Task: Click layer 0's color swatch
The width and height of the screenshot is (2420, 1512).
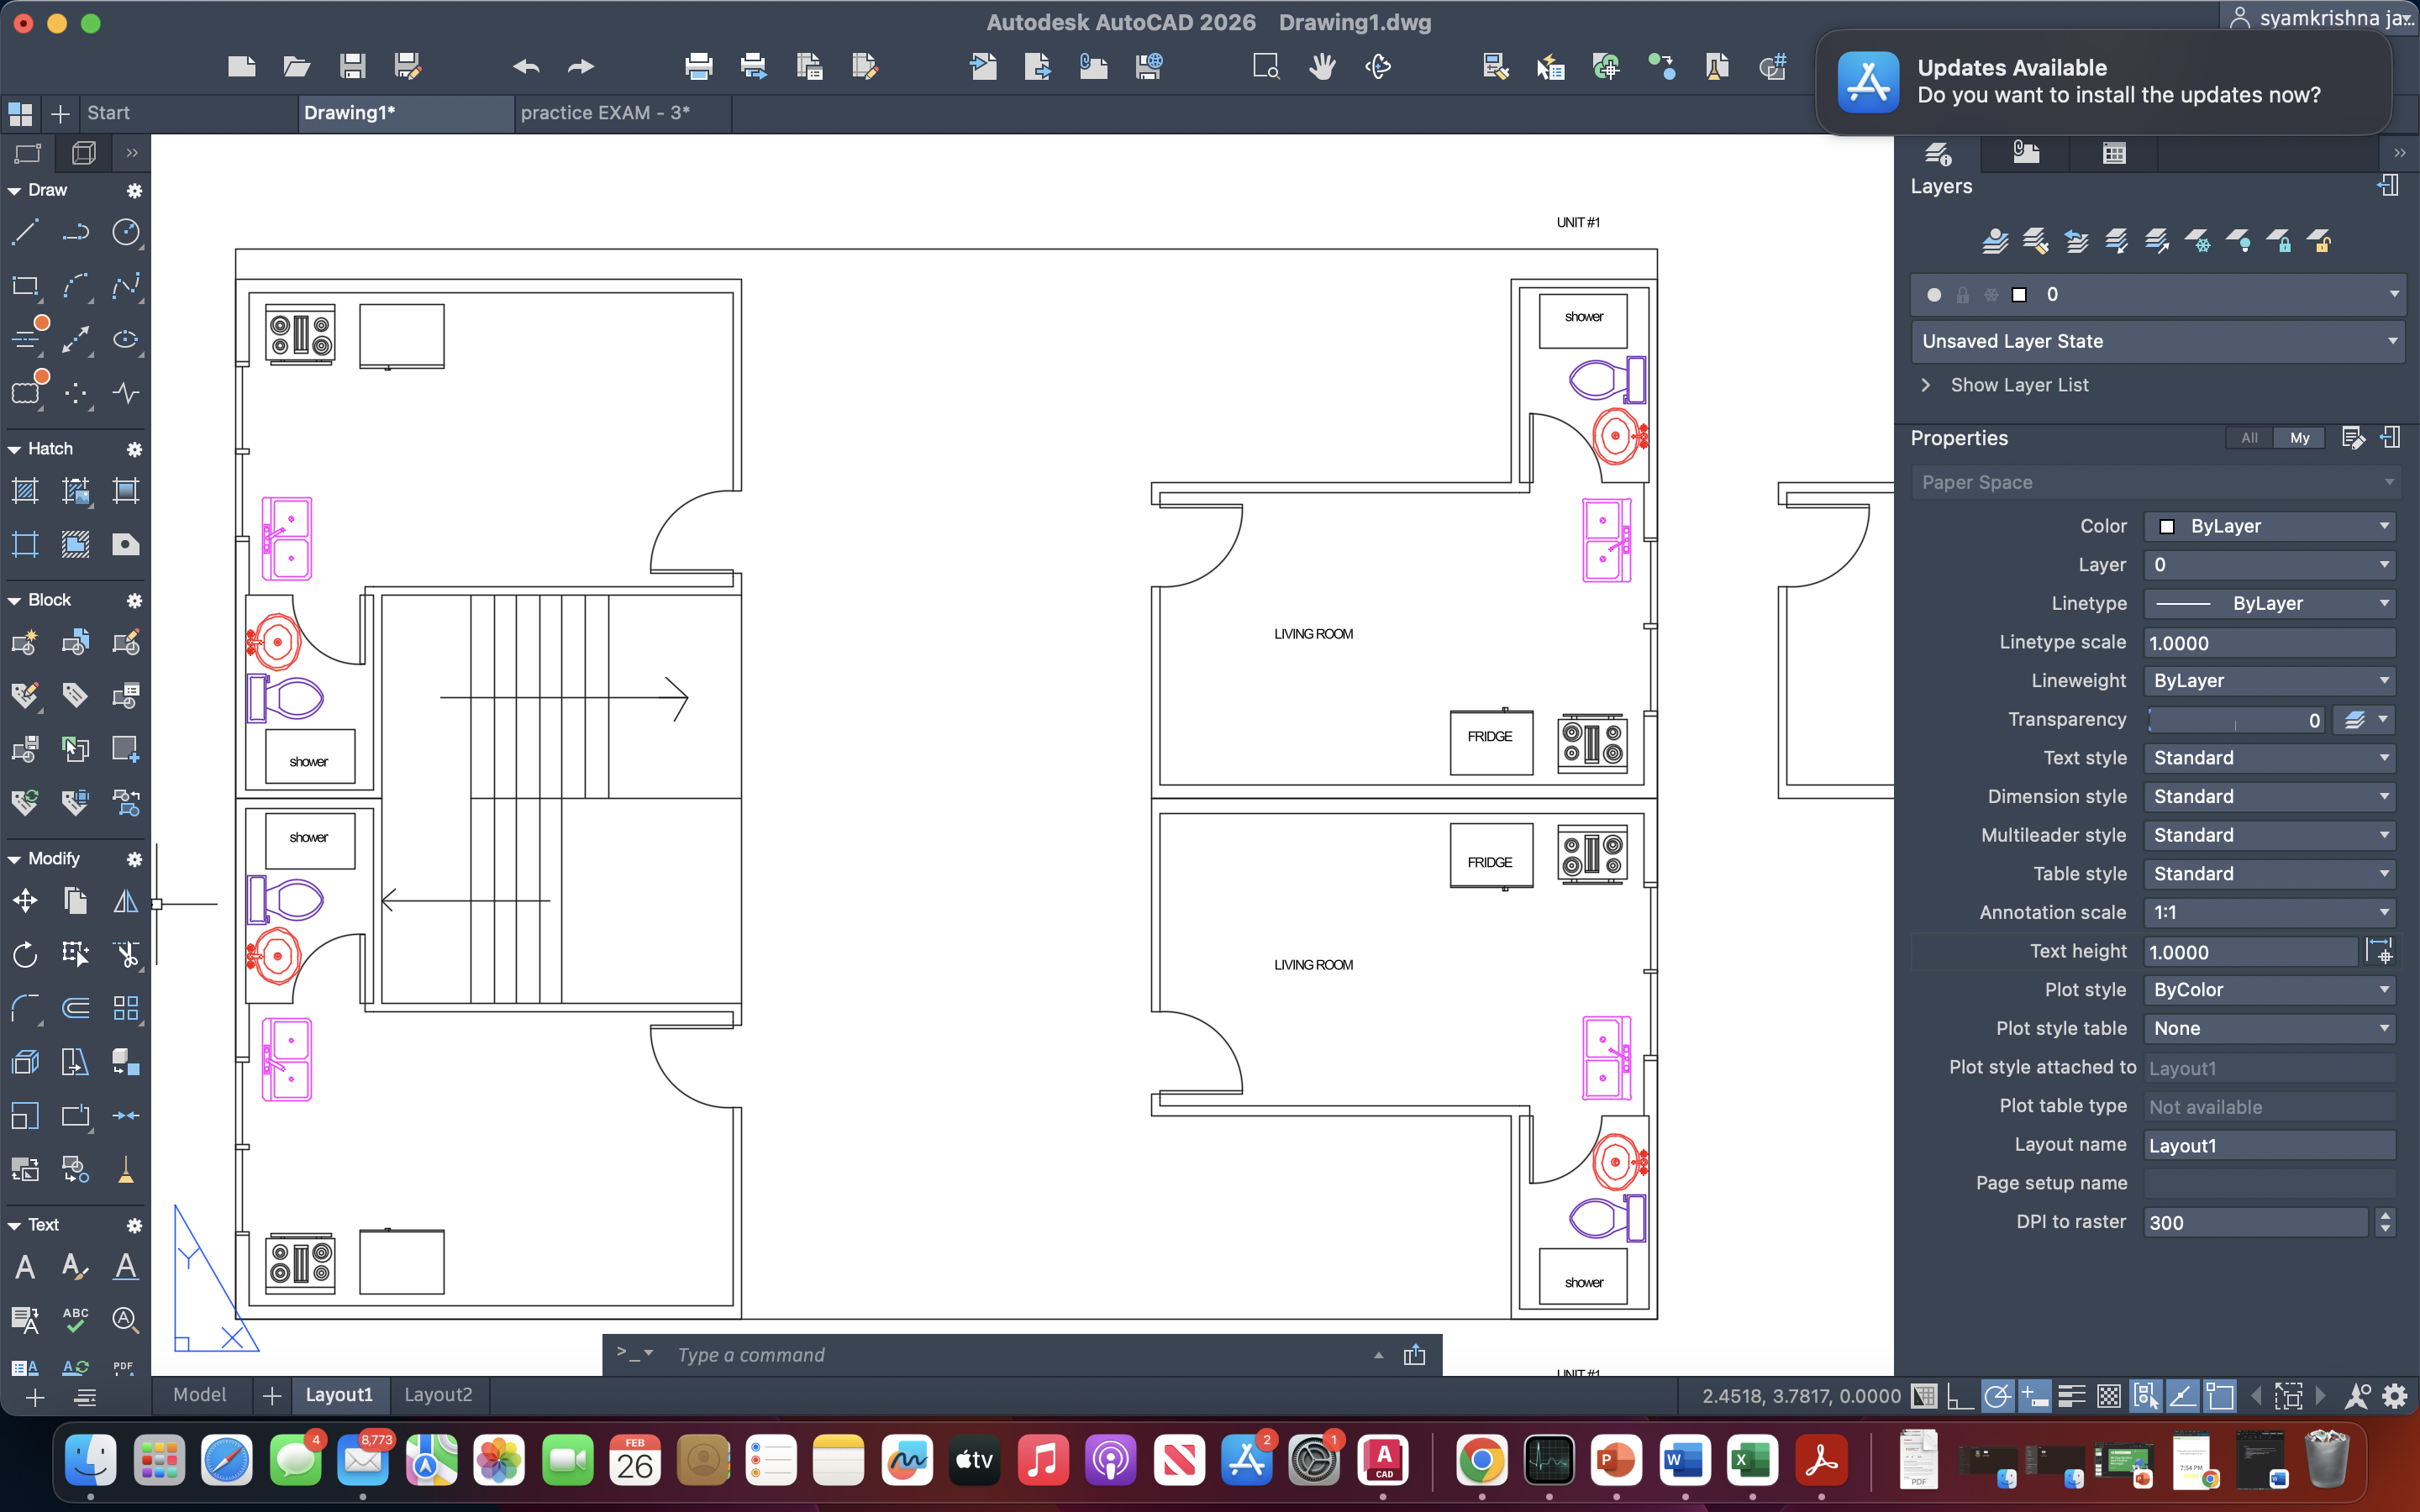Action: (x=2019, y=294)
